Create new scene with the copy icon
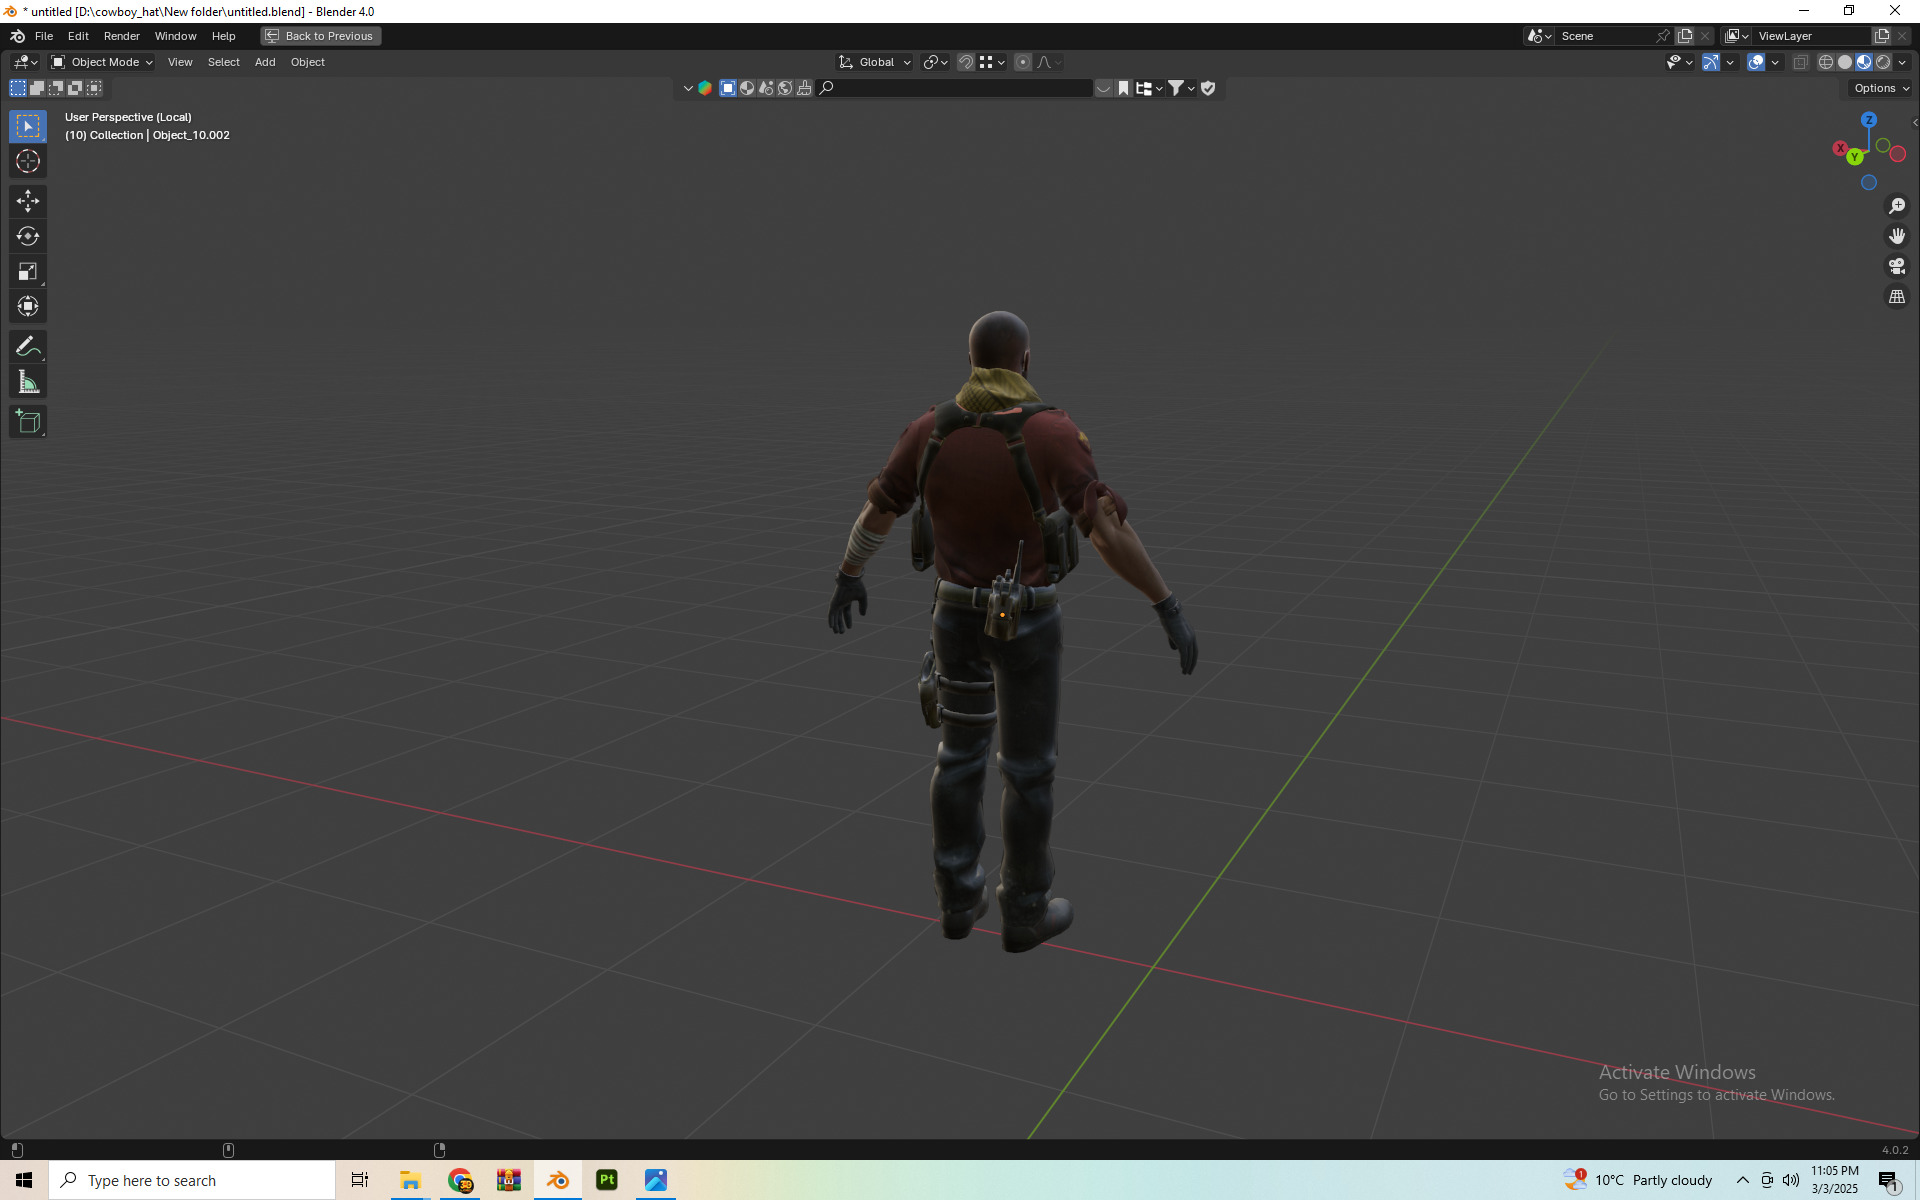The height and width of the screenshot is (1200, 1920). coord(1685,36)
